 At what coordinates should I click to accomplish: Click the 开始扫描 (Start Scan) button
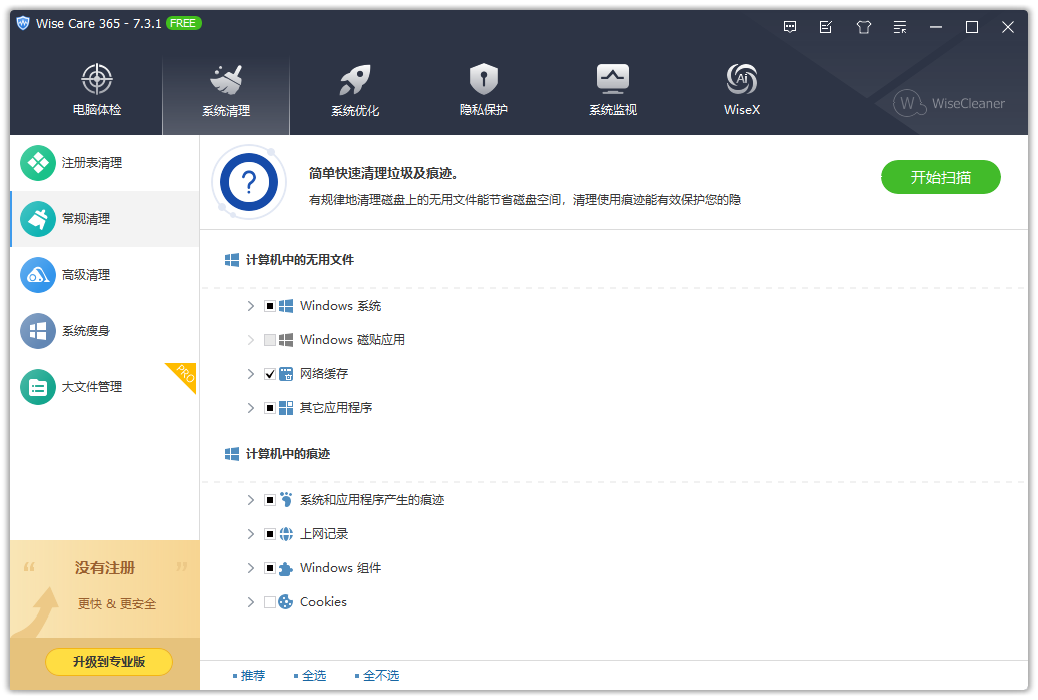pyautogui.click(x=940, y=177)
